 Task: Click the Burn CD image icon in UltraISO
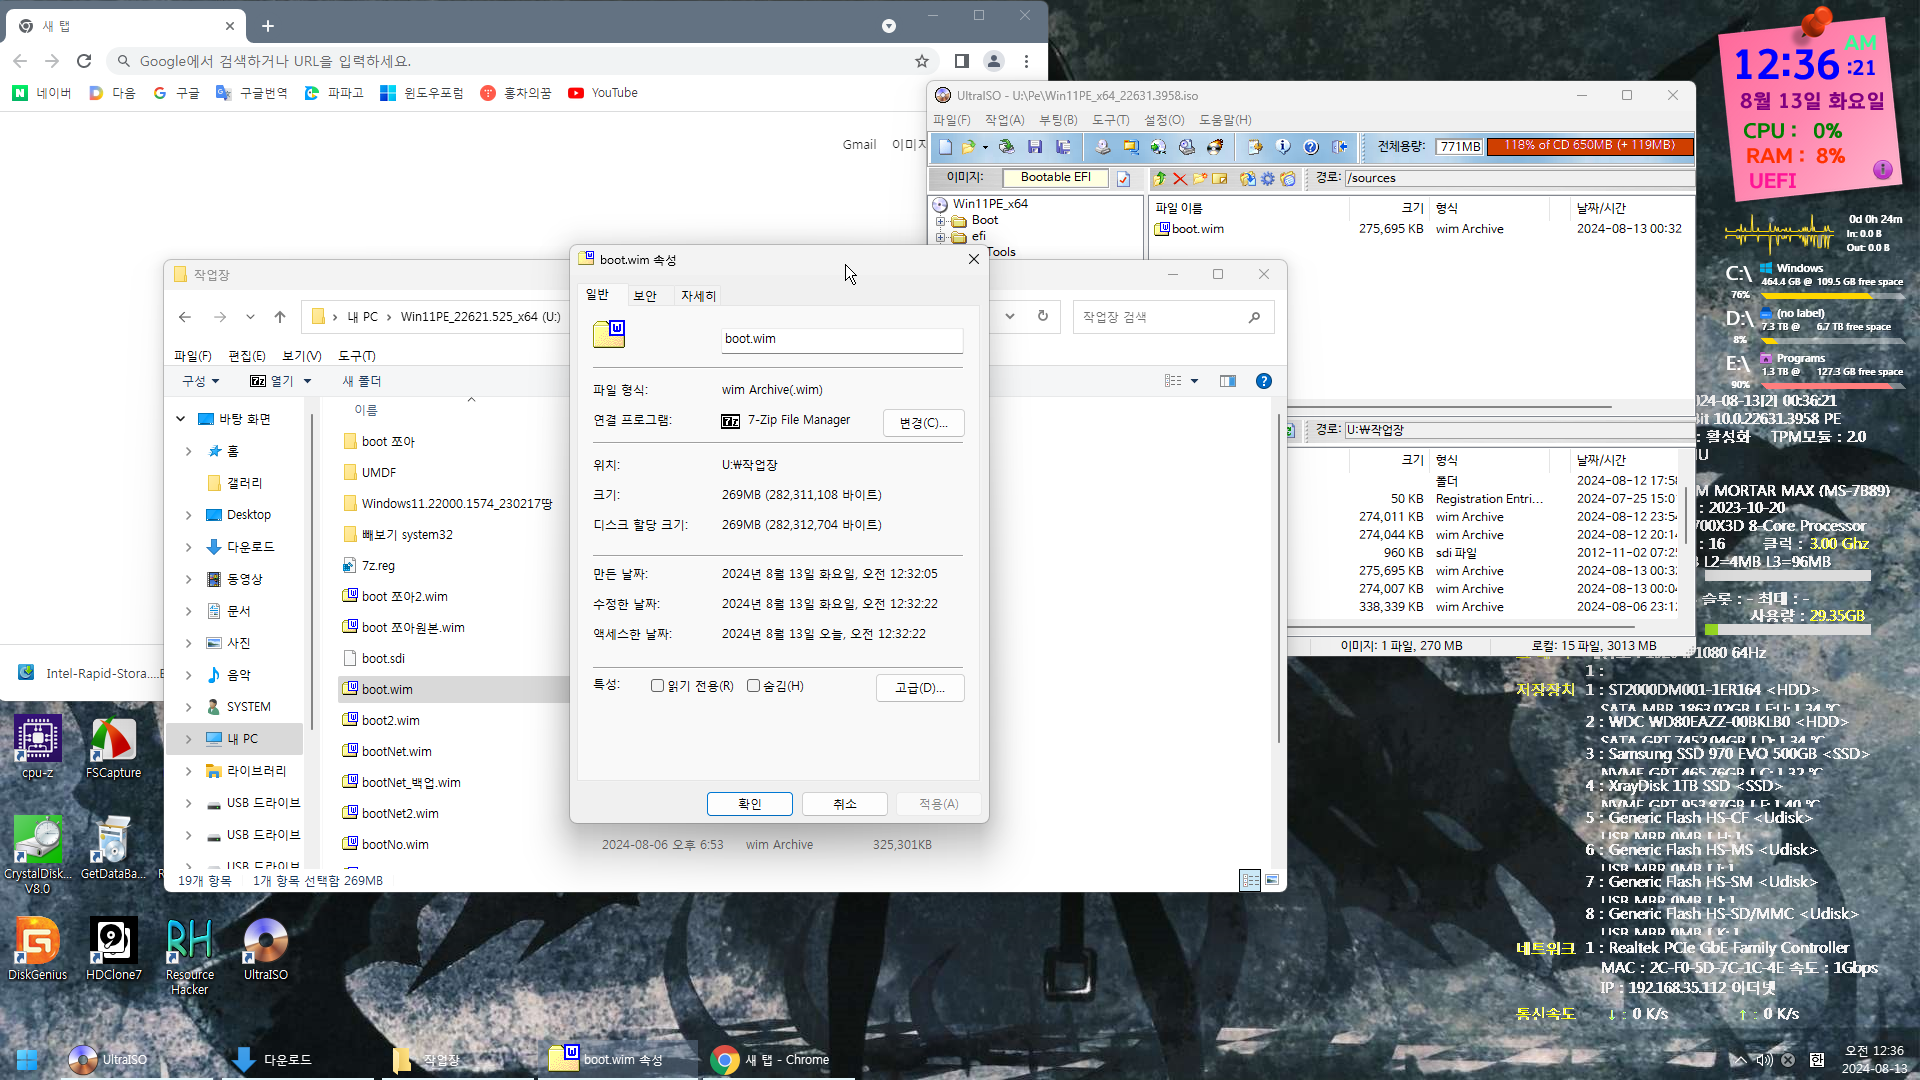tap(1215, 147)
